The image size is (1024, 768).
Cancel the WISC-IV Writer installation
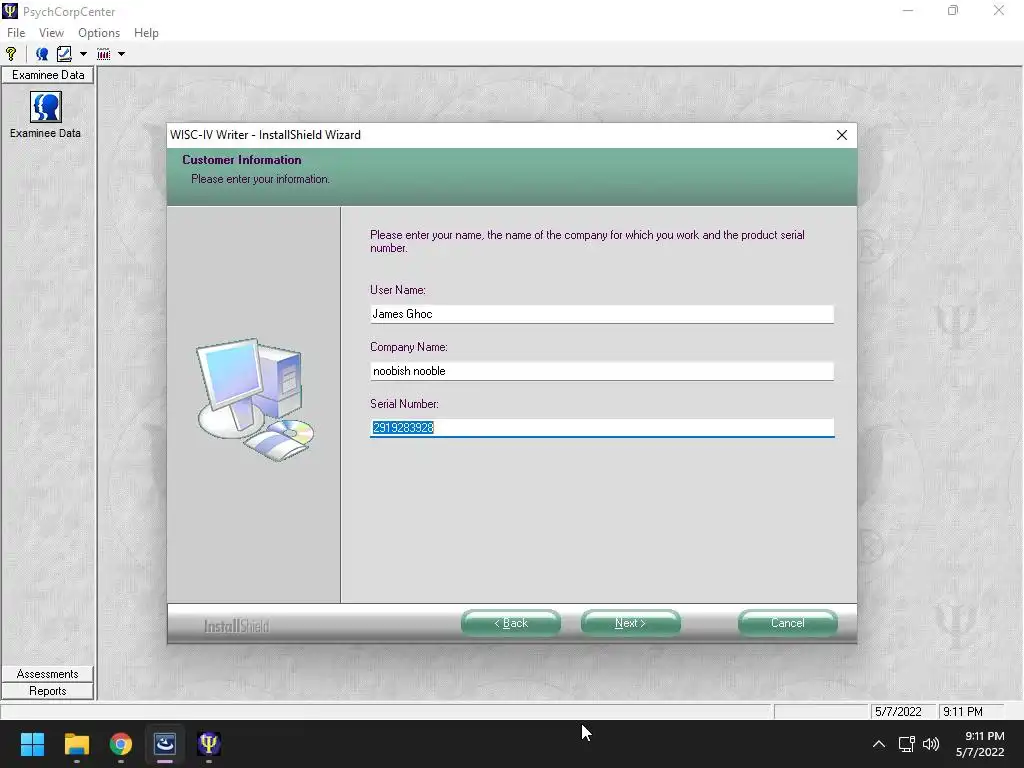tap(788, 623)
